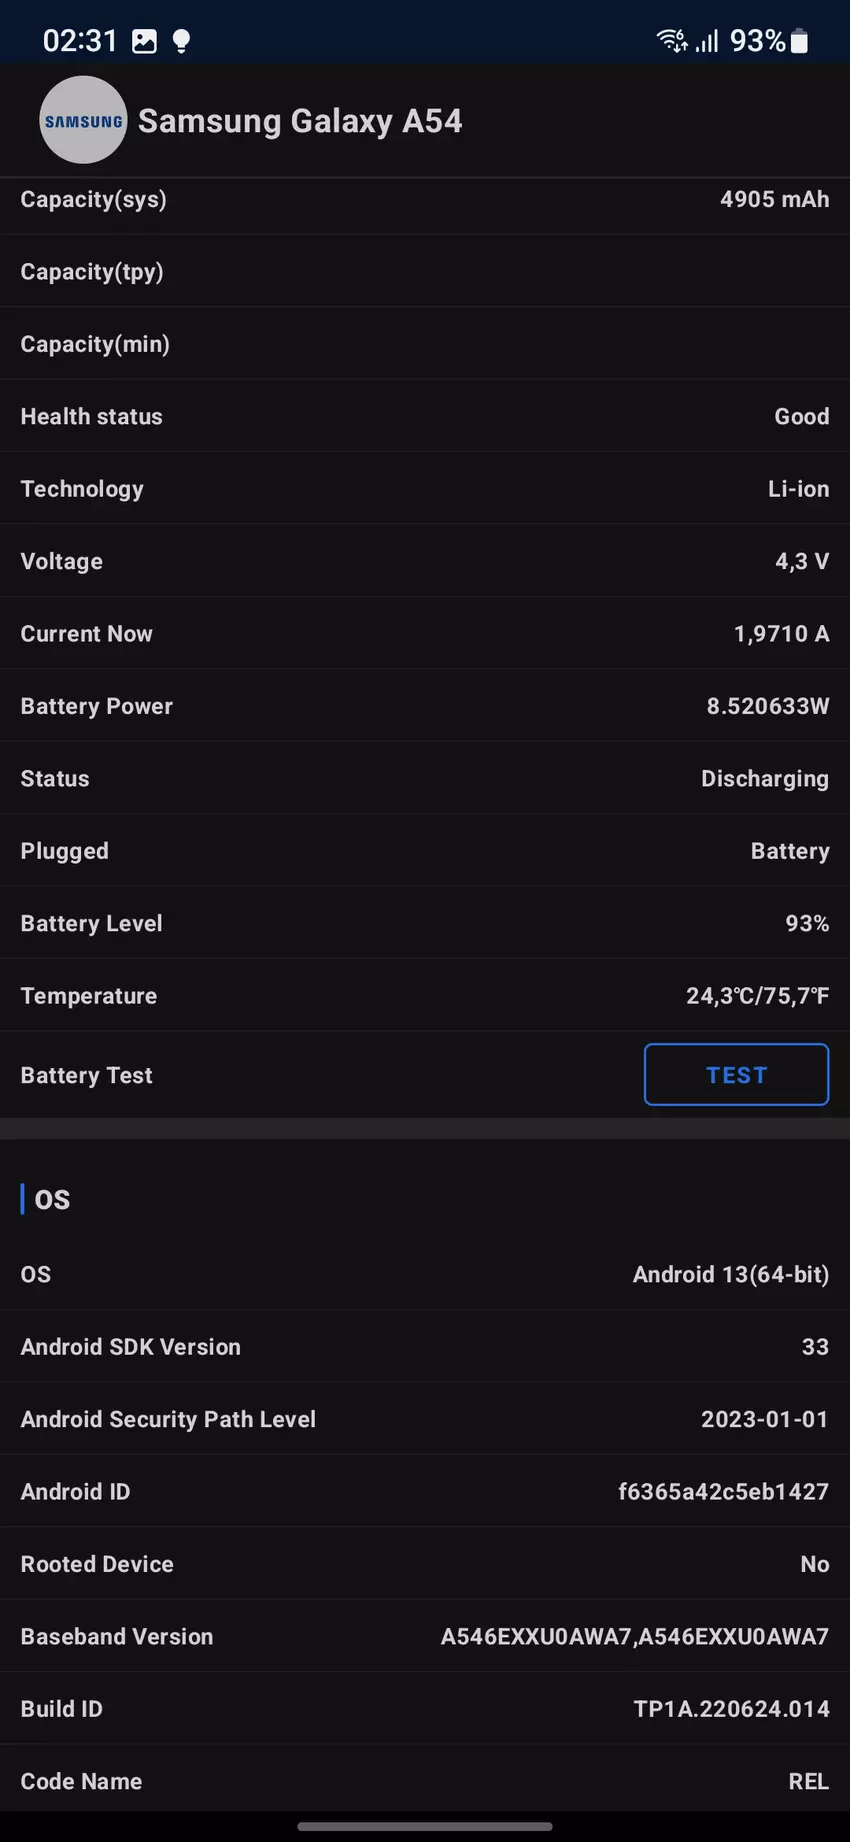Viewport: 850px width, 1842px height.
Task: Tap the OS section header
Action: coord(52,1200)
